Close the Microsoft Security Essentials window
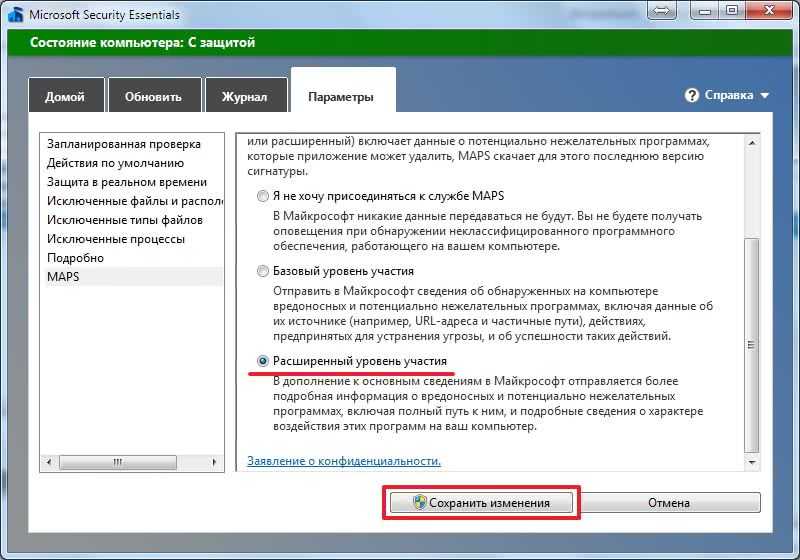Image resolution: width=800 pixels, height=560 pixels. coord(769,10)
